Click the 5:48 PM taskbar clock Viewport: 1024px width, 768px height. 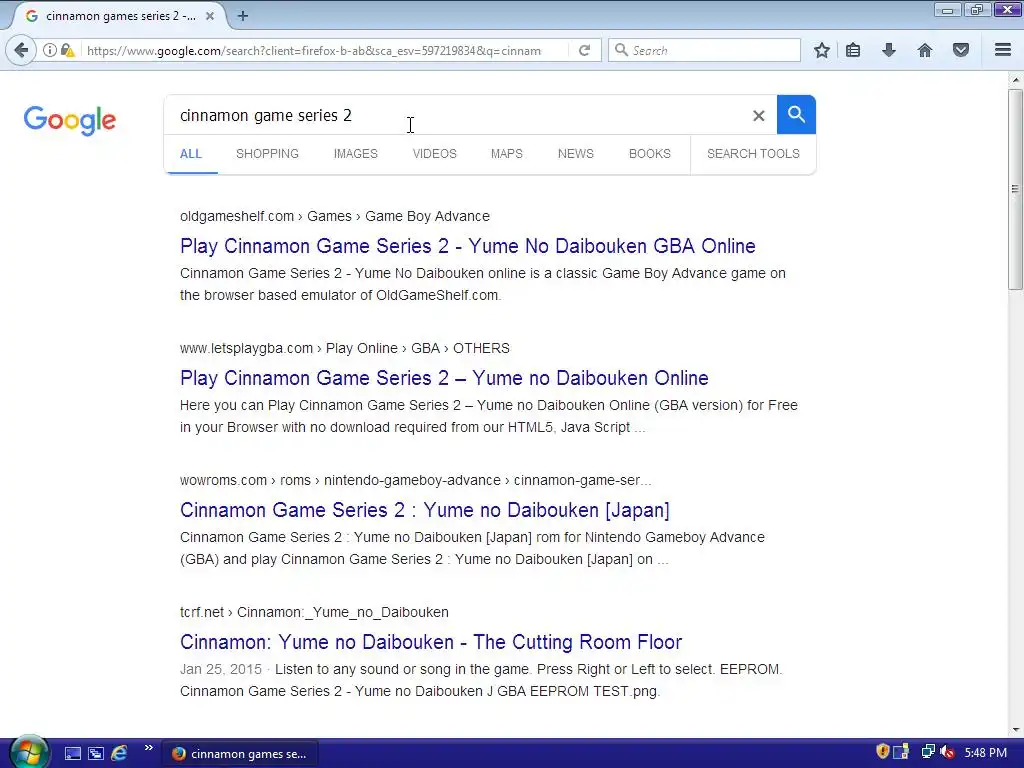[985, 753]
